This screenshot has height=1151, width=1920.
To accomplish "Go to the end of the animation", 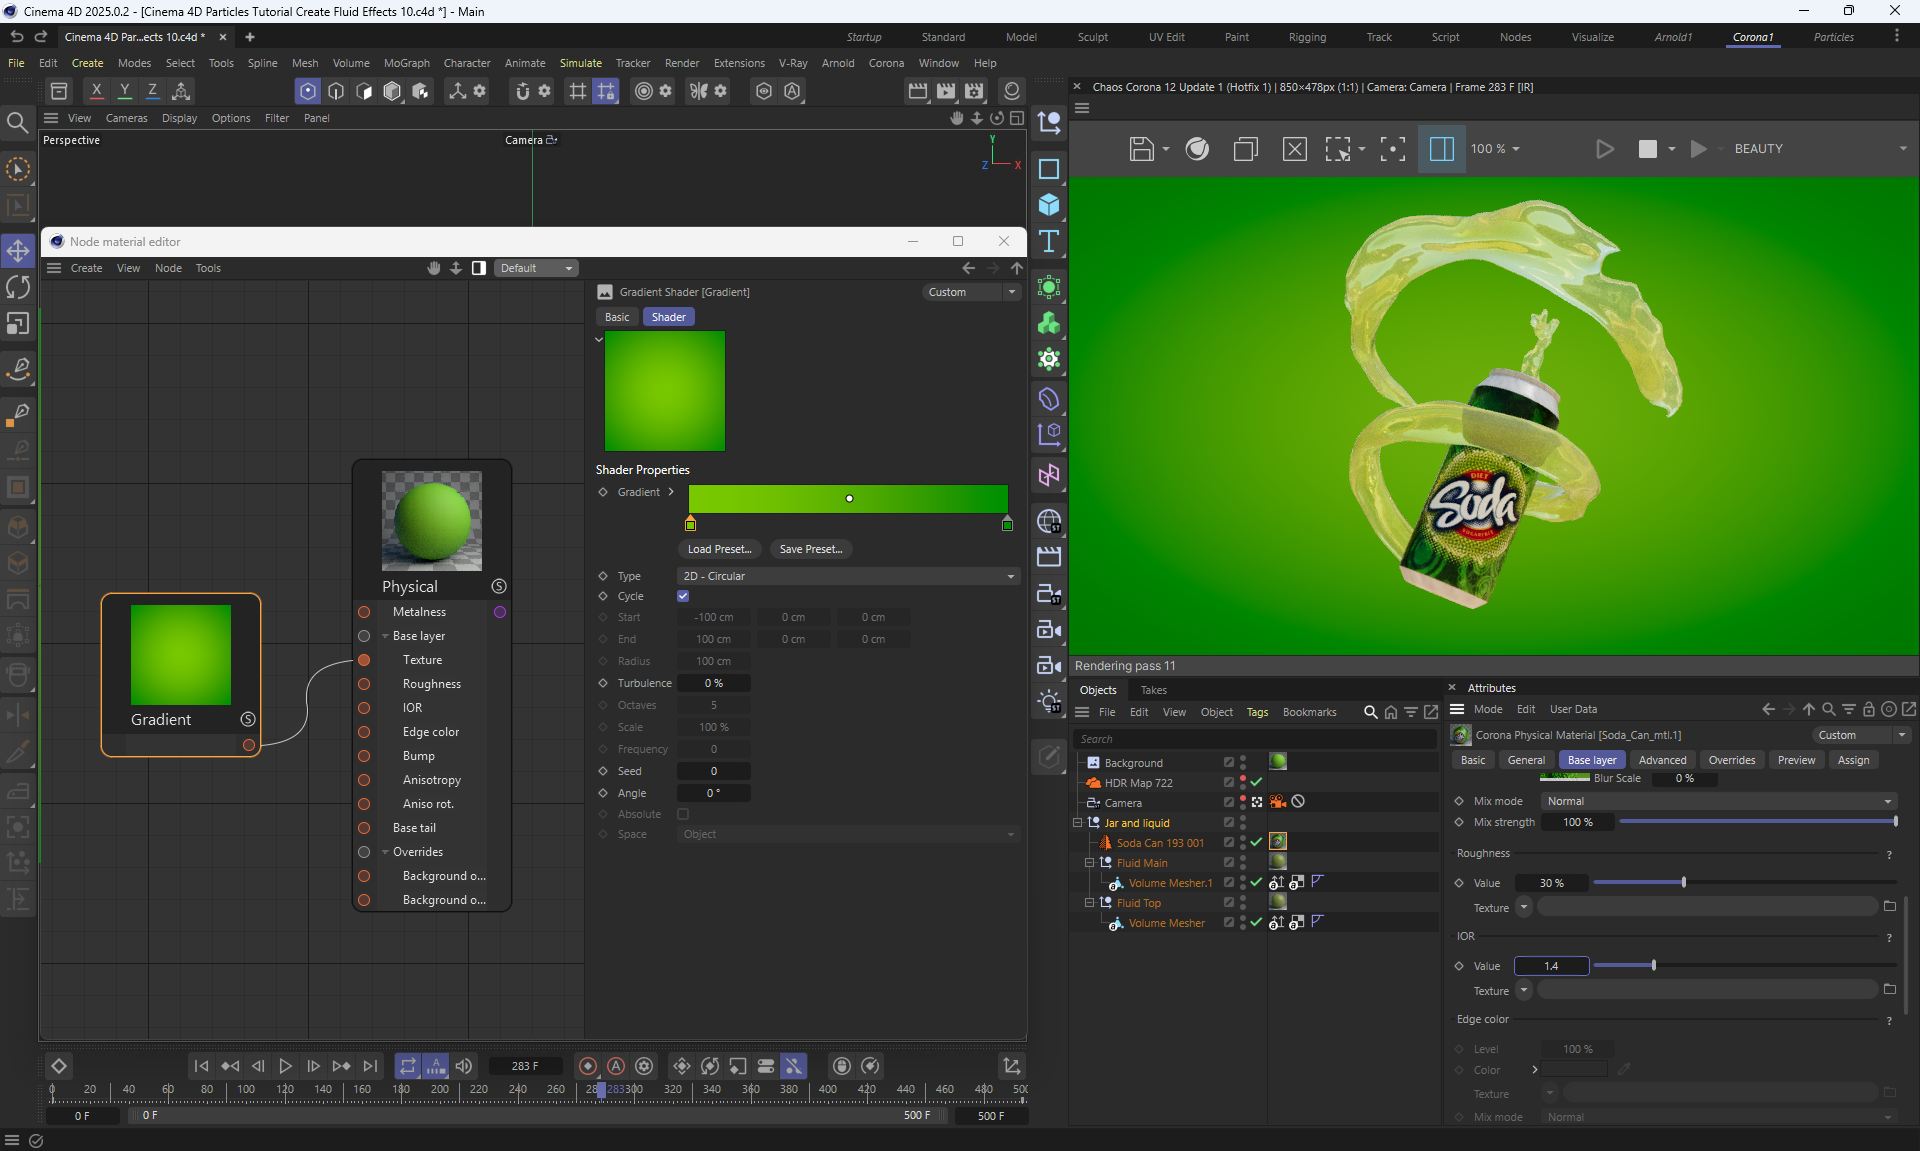I will [x=370, y=1066].
